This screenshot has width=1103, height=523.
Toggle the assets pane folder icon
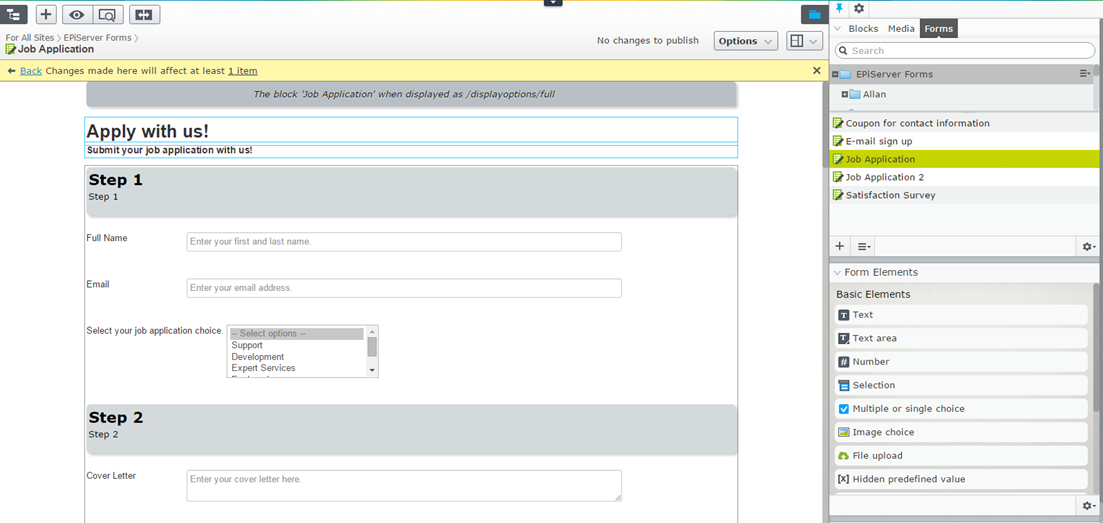(814, 14)
